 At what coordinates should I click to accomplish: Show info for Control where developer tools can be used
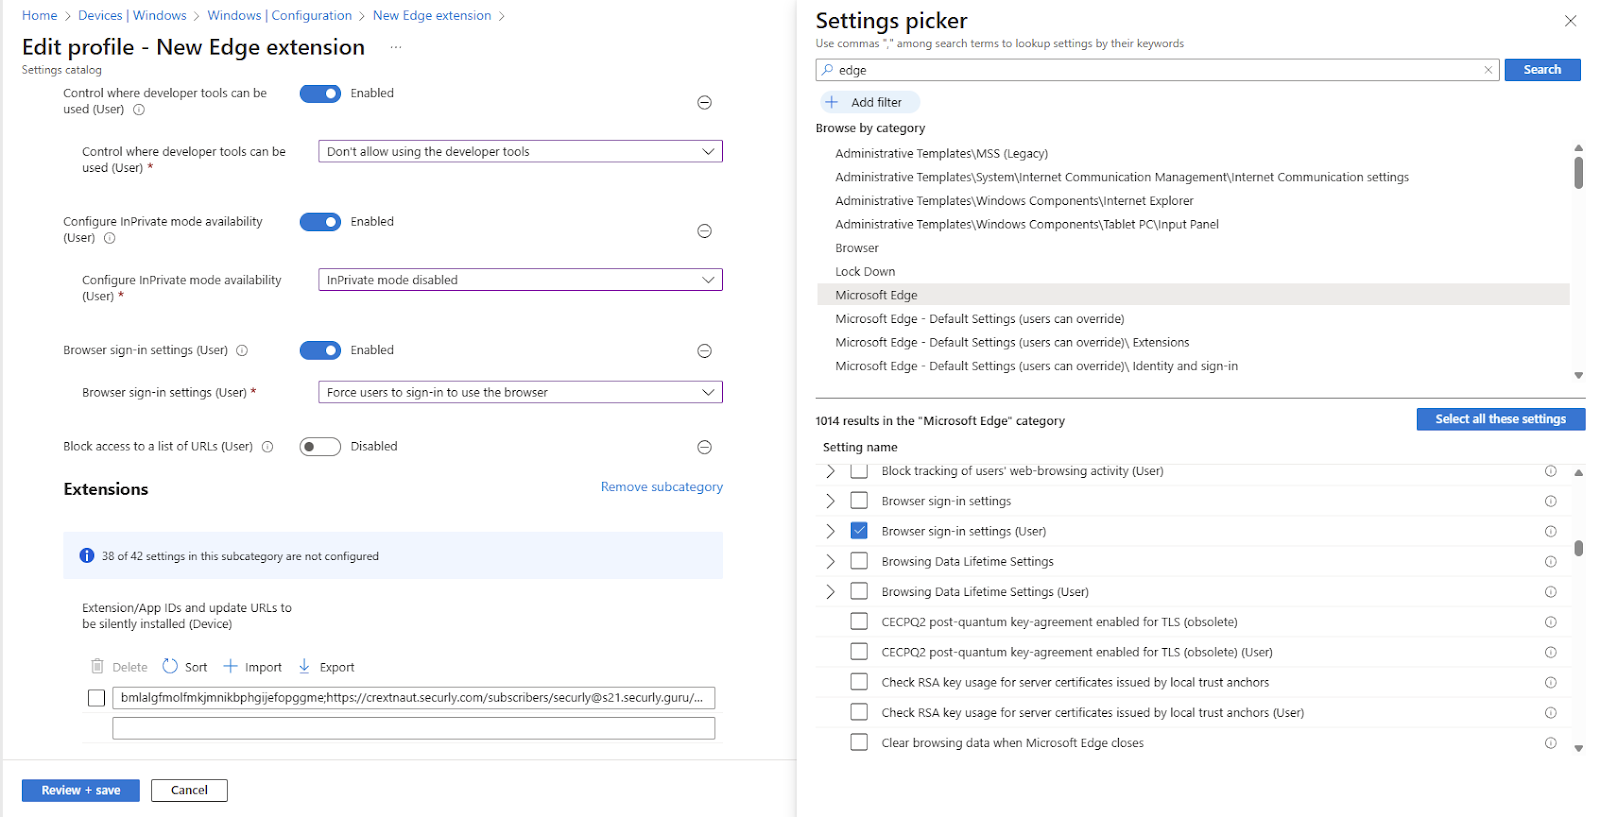click(139, 110)
